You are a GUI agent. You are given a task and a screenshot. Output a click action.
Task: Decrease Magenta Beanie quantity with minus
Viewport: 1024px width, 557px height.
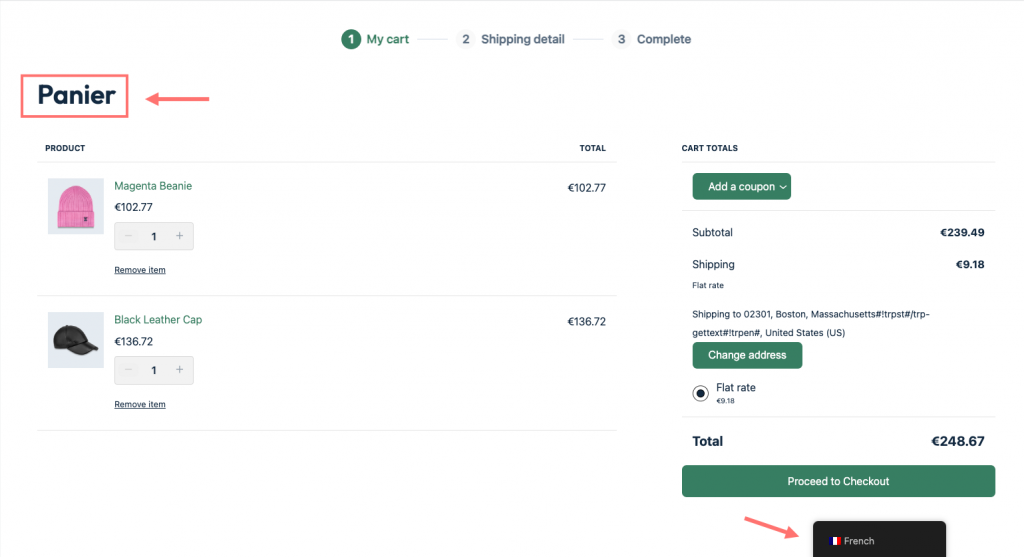coord(128,236)
